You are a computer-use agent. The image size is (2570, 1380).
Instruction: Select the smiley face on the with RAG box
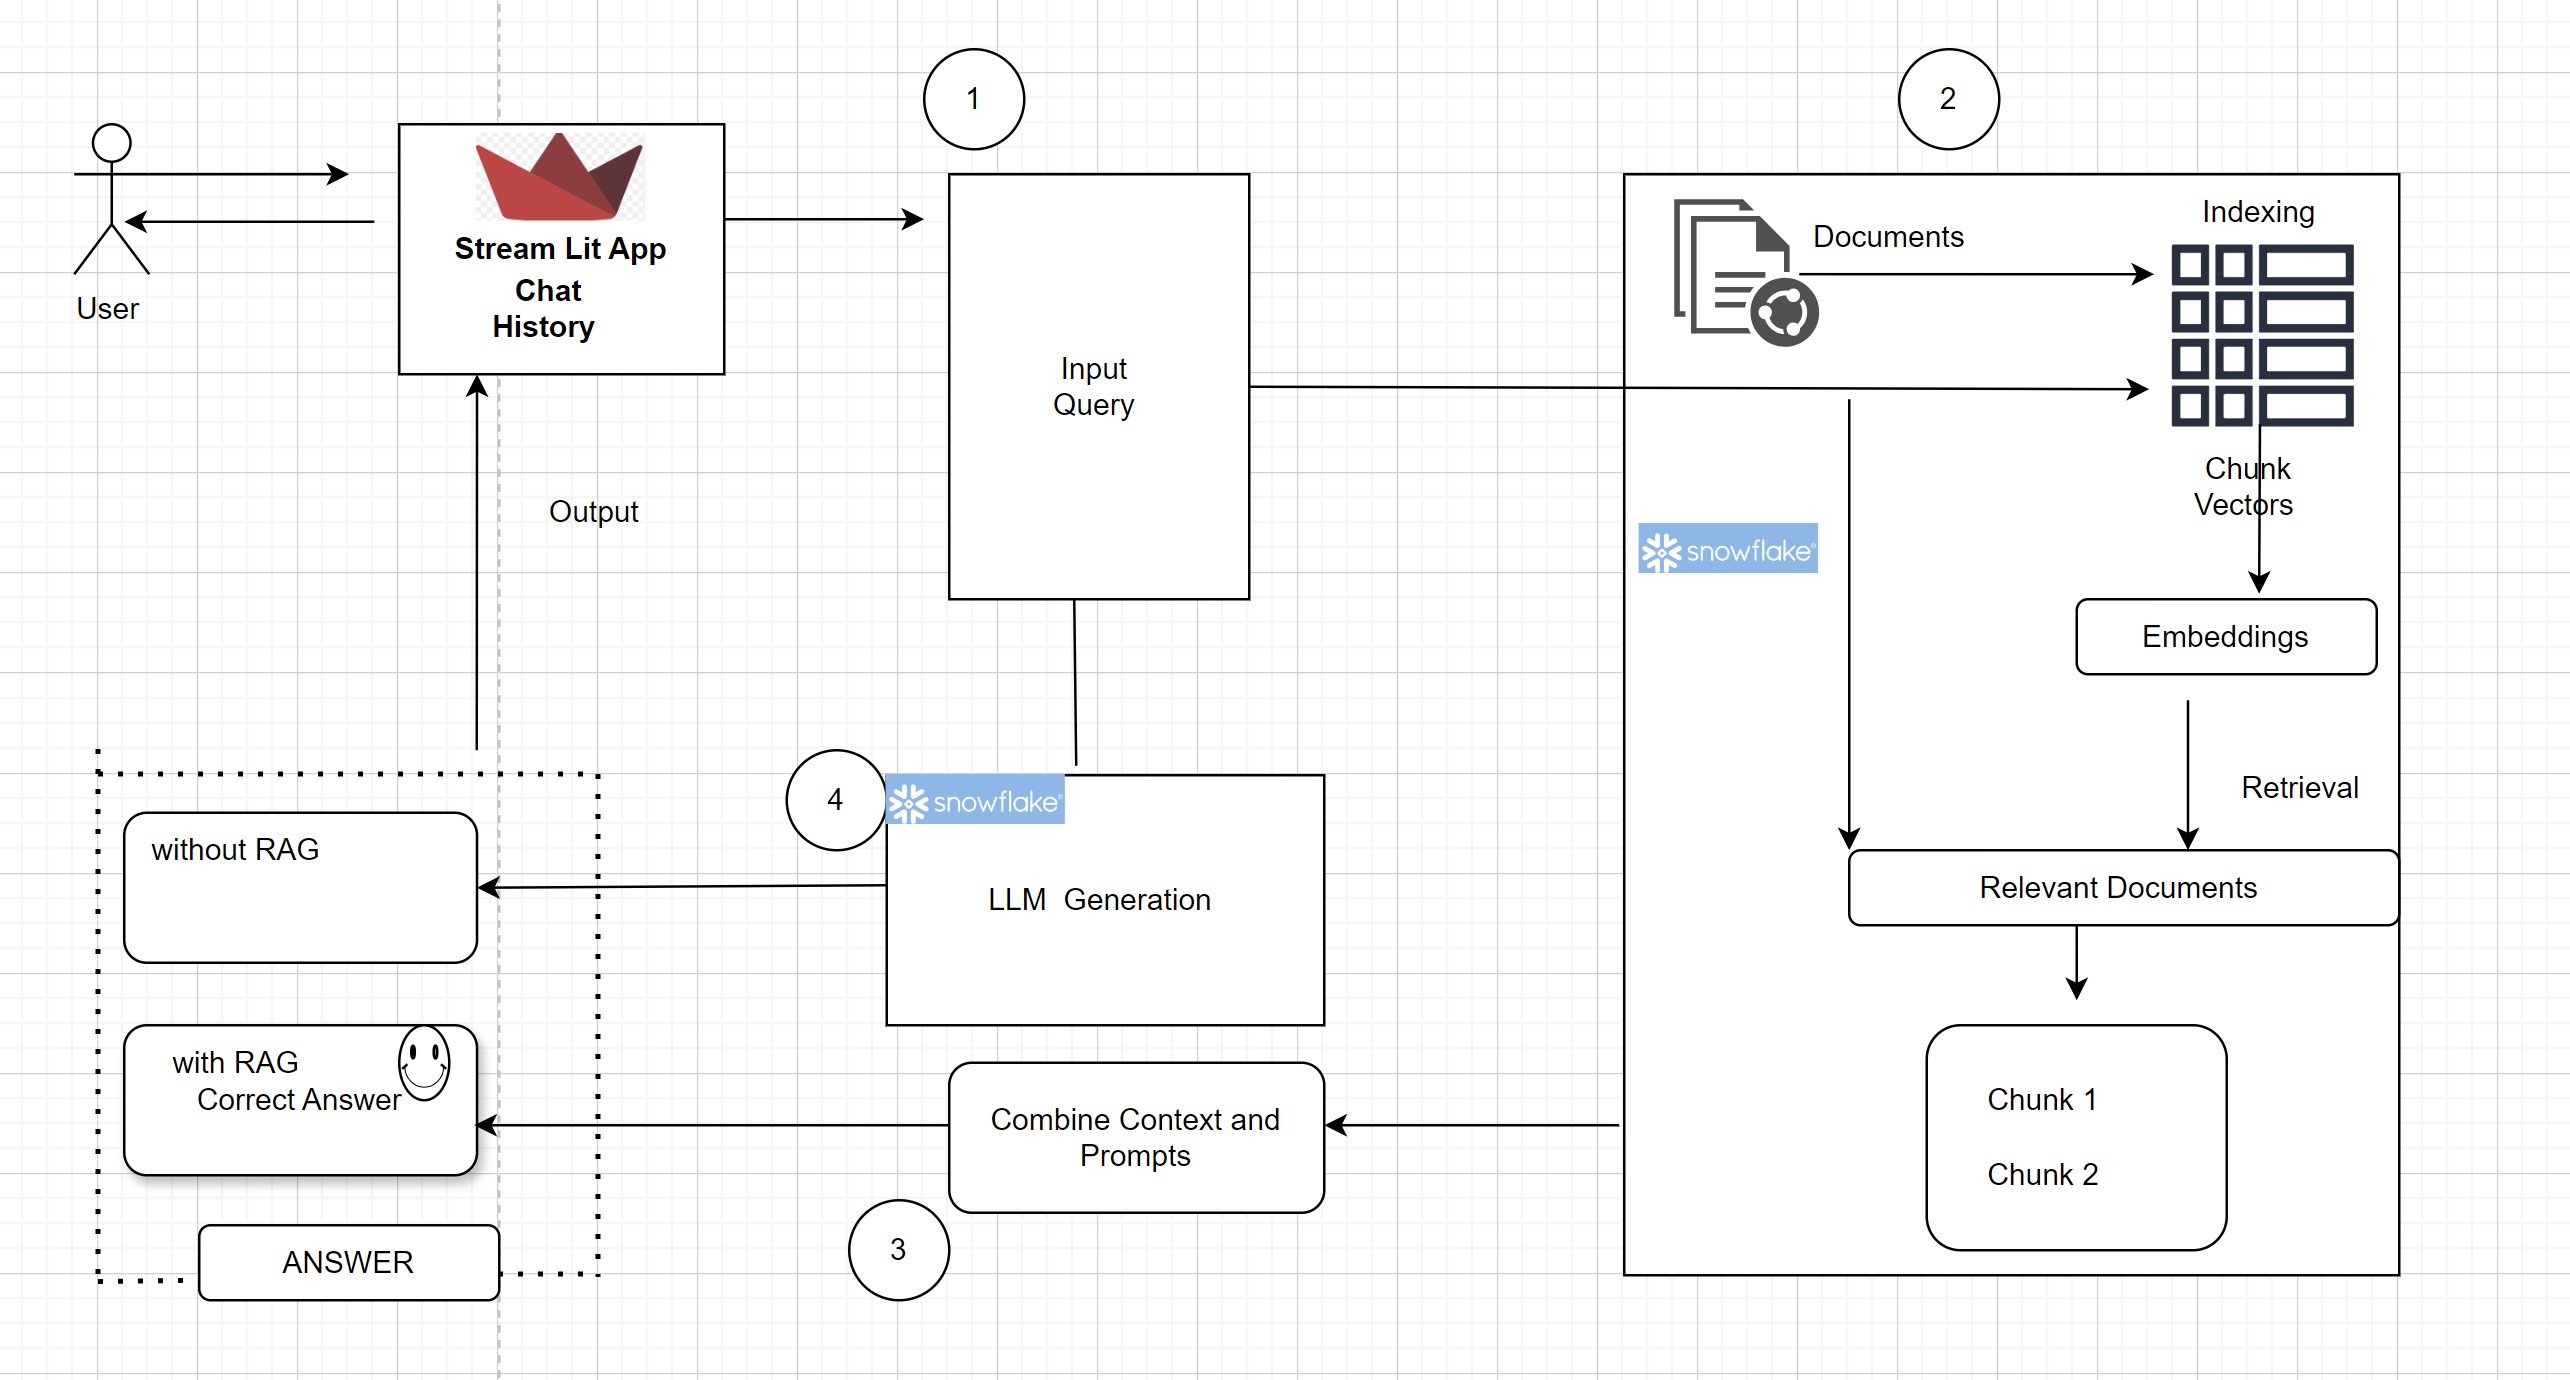click(x=424, y=1062)
